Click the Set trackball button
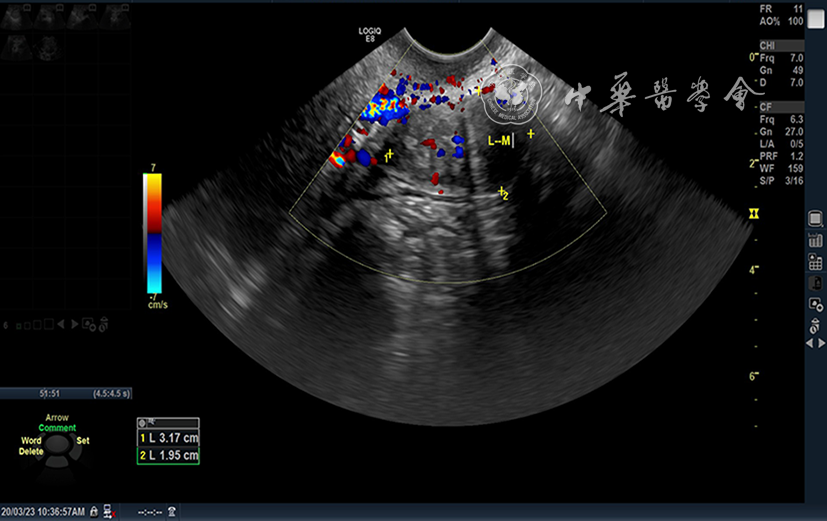 (83, 440)
